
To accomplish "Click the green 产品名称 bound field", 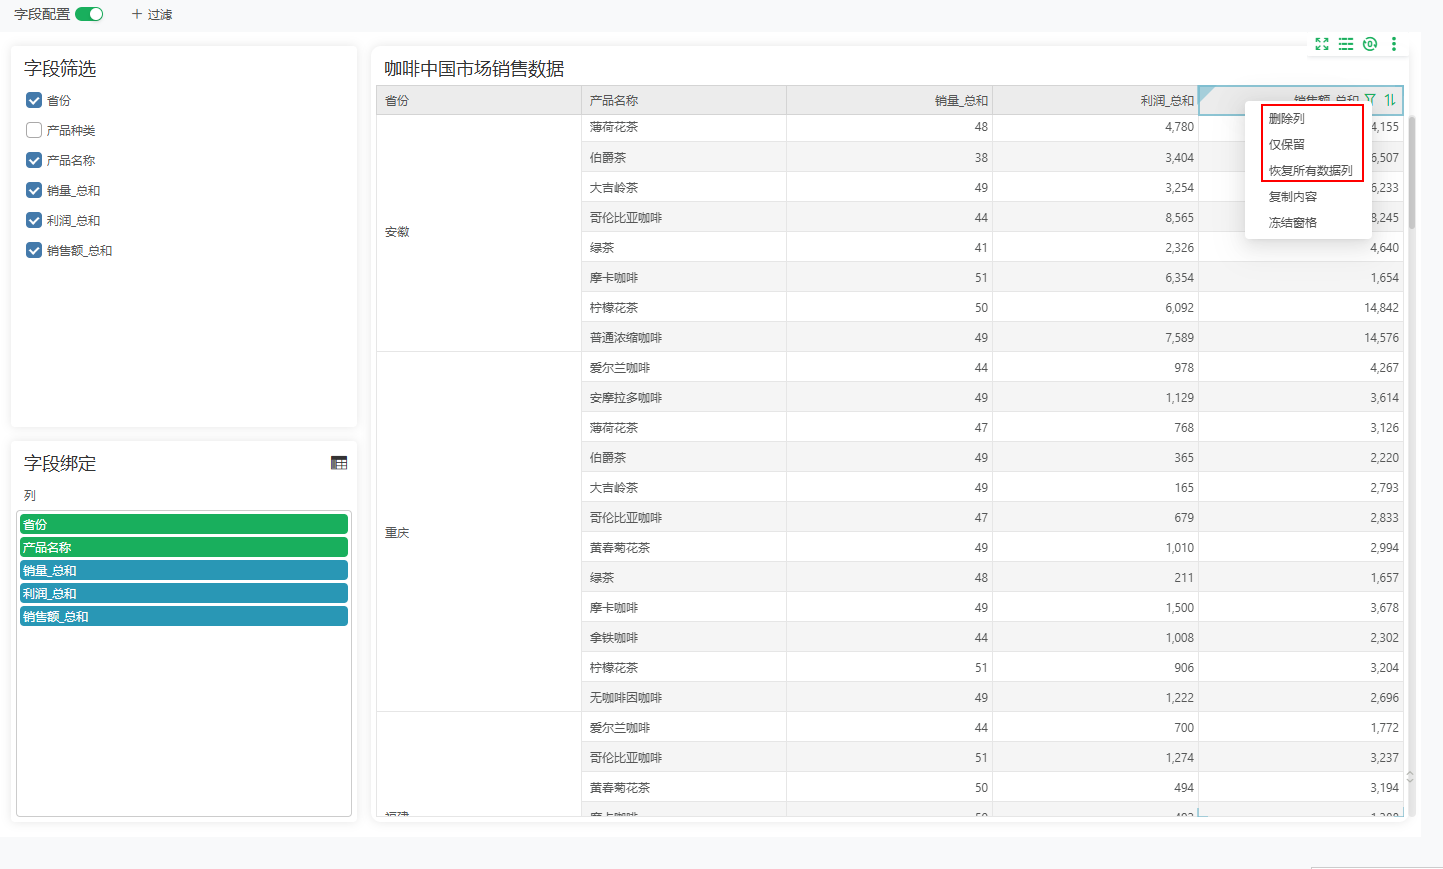I will 184,547.
